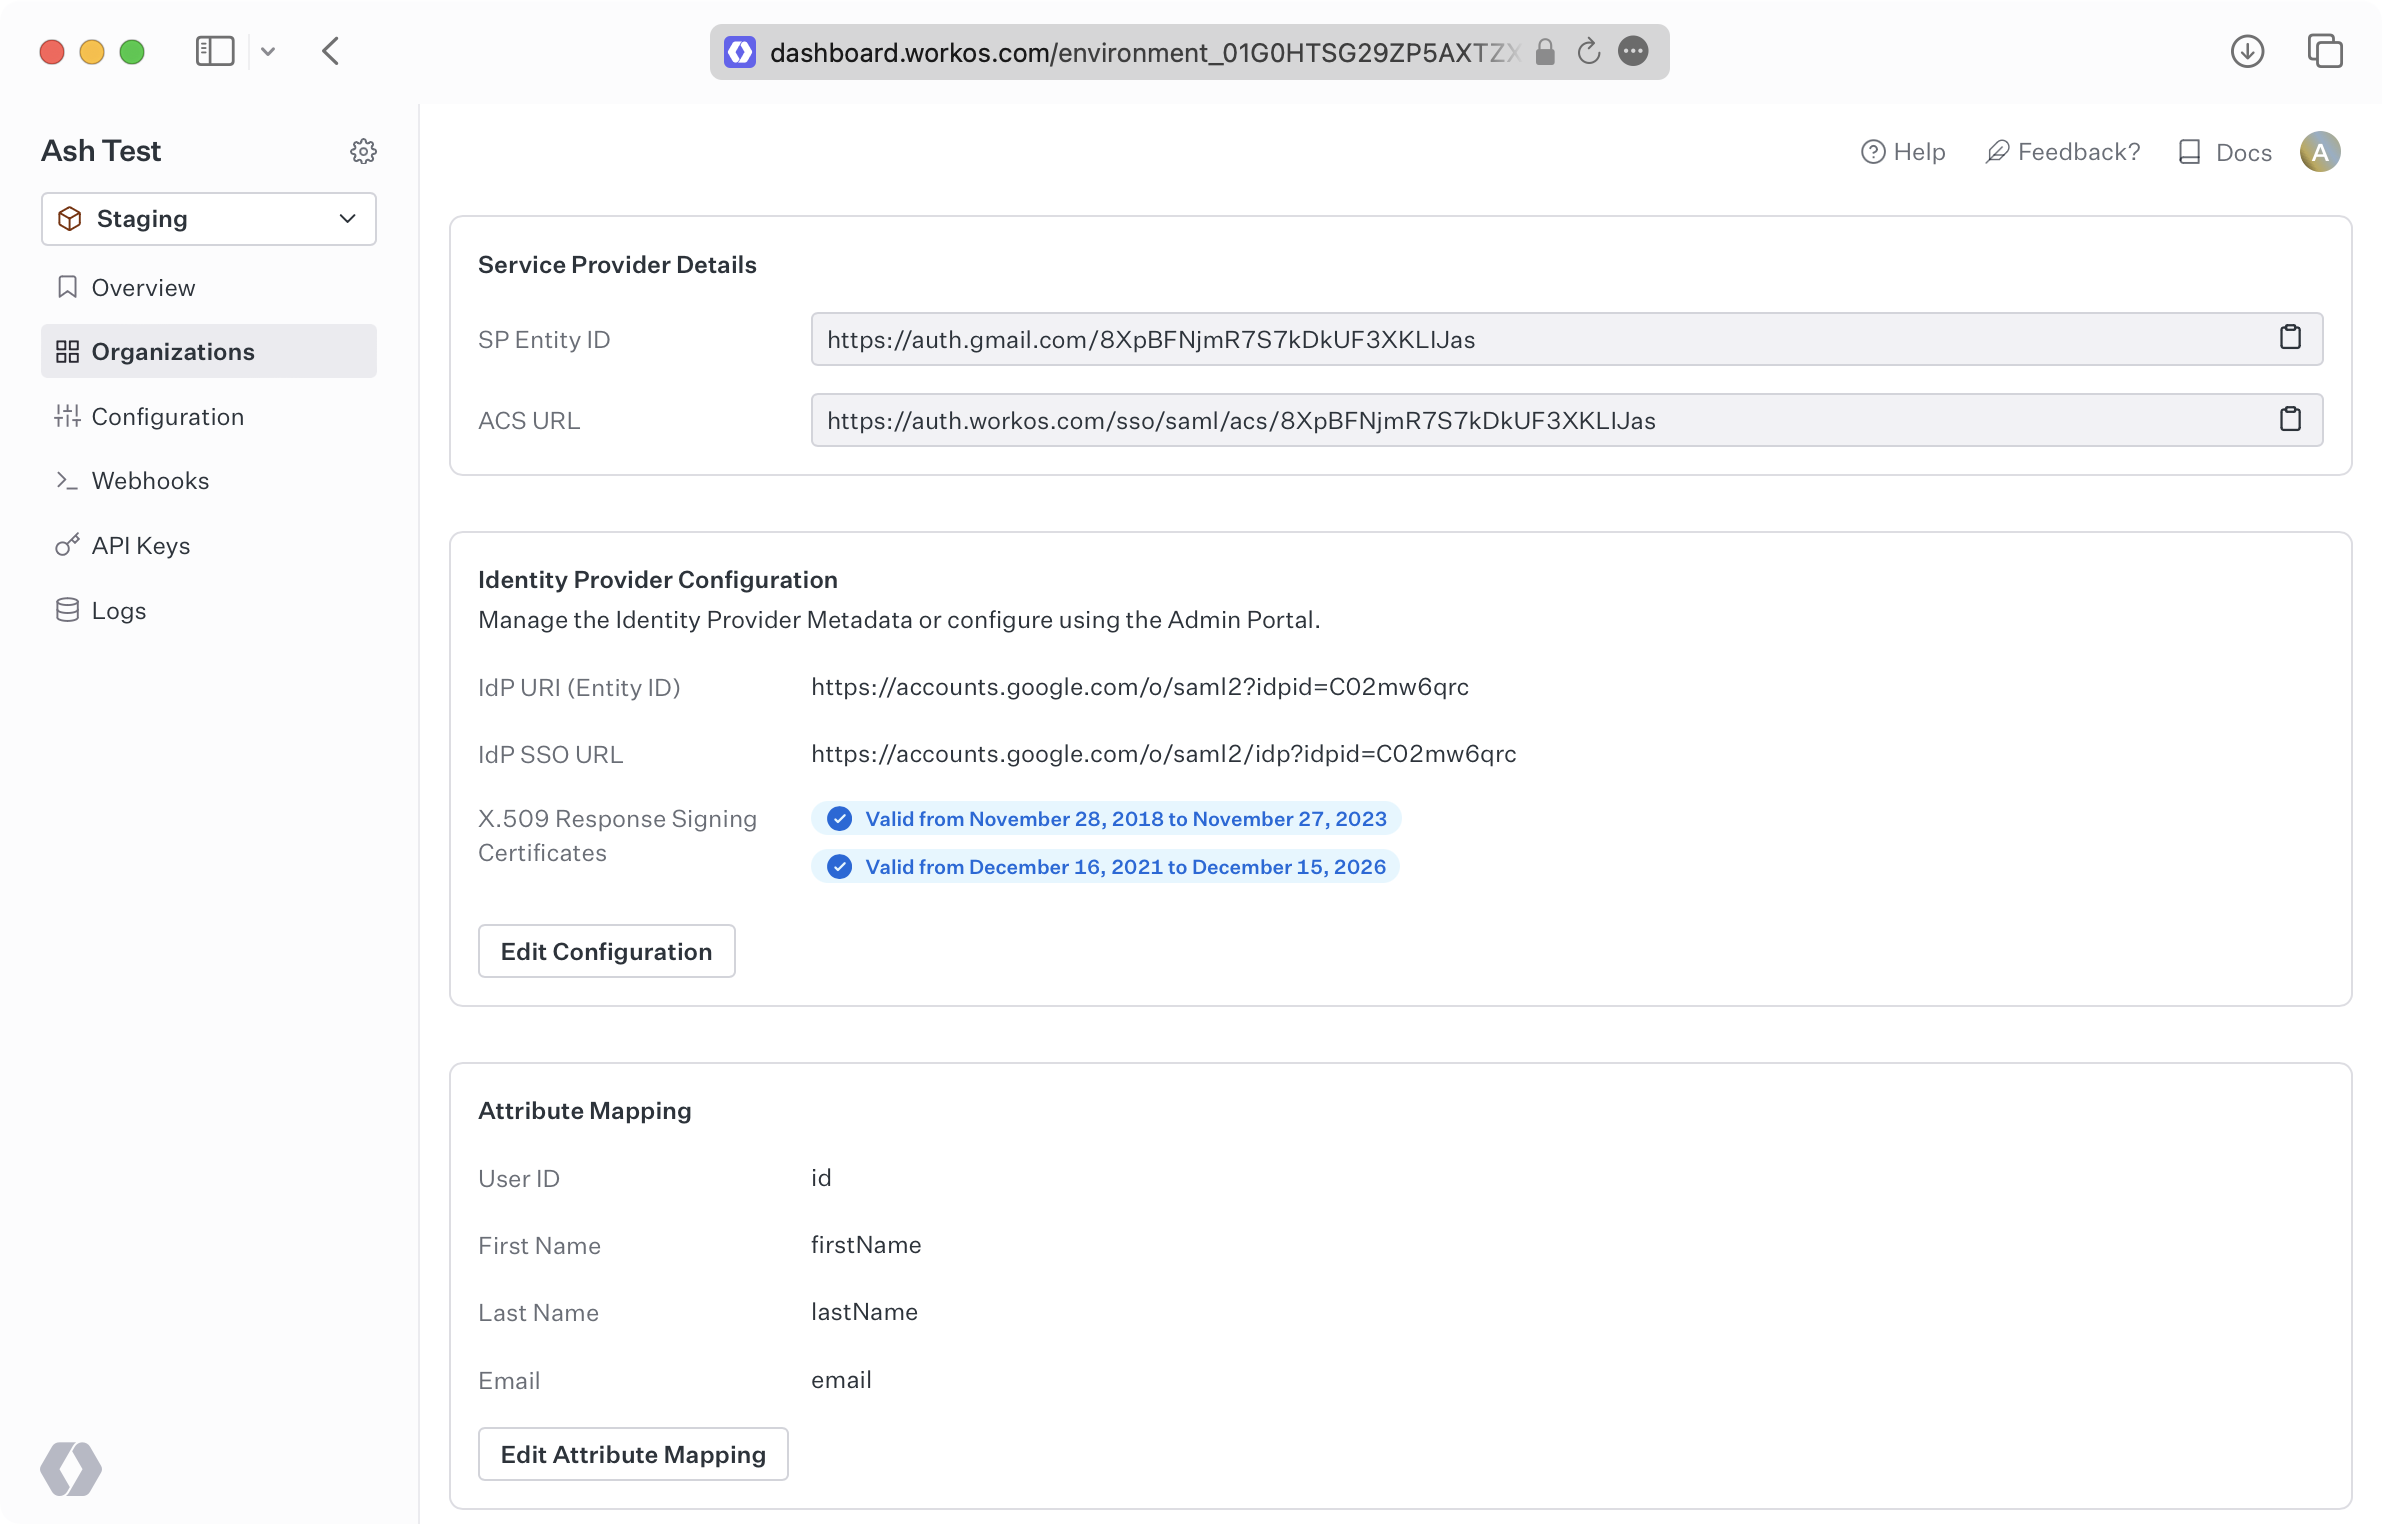2382x1524 pixels.
Task: Copy the ACS URL using clipboard icon
Action: tap(2290, 420)
